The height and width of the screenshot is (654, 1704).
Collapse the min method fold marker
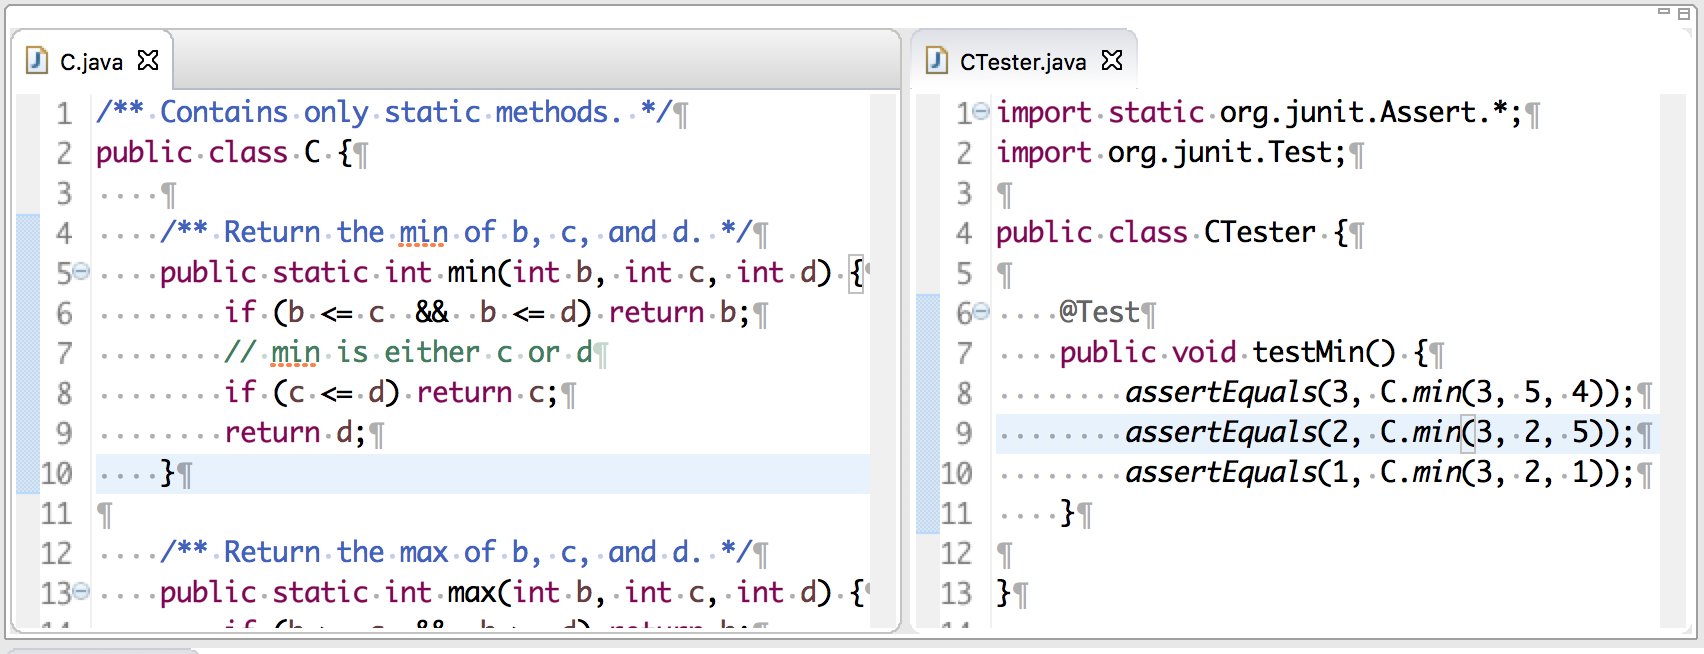pos(82,271)
